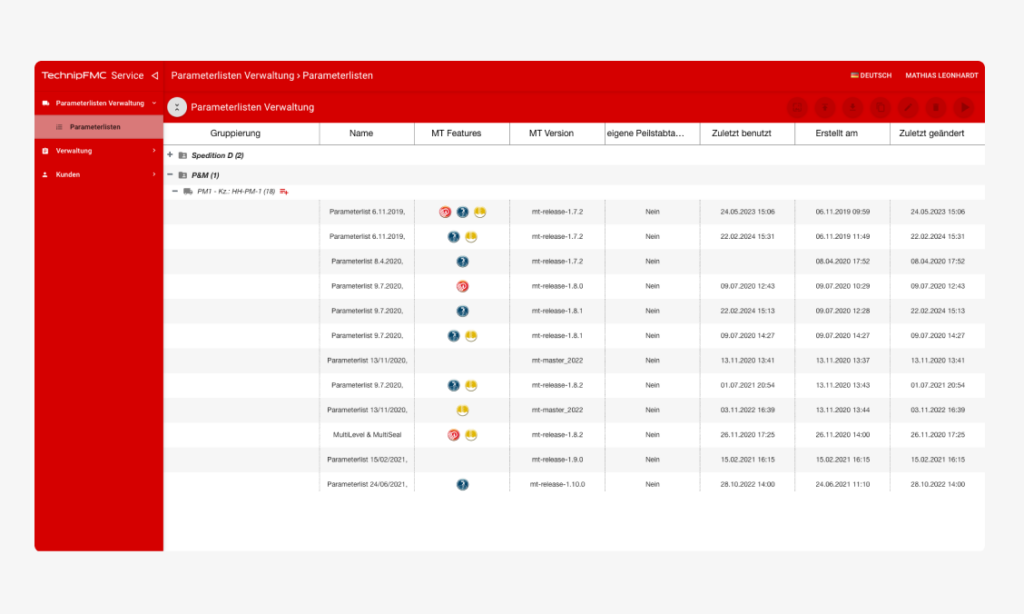This screenshot has height=614, width=1024.
Task: Click the first toolbar icon left of upload
Action: [x=797, y=108]
